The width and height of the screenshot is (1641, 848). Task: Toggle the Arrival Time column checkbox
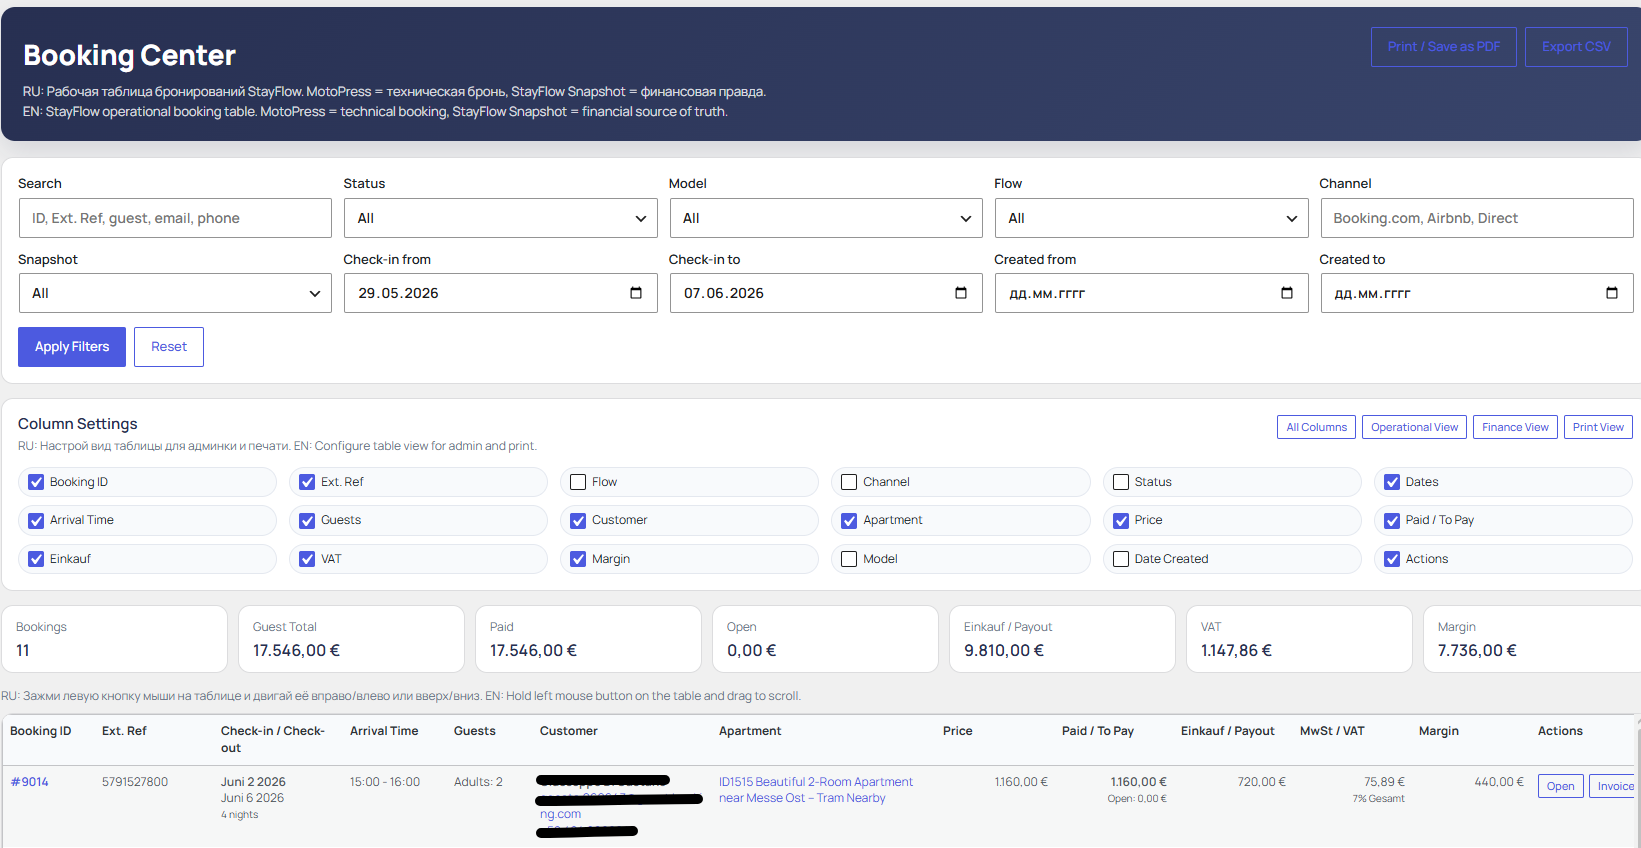(x=36, y=520)
